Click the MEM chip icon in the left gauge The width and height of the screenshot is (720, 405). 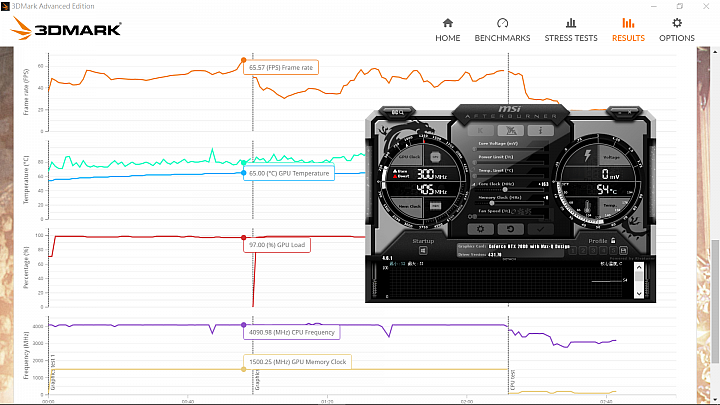pos(435,206)
